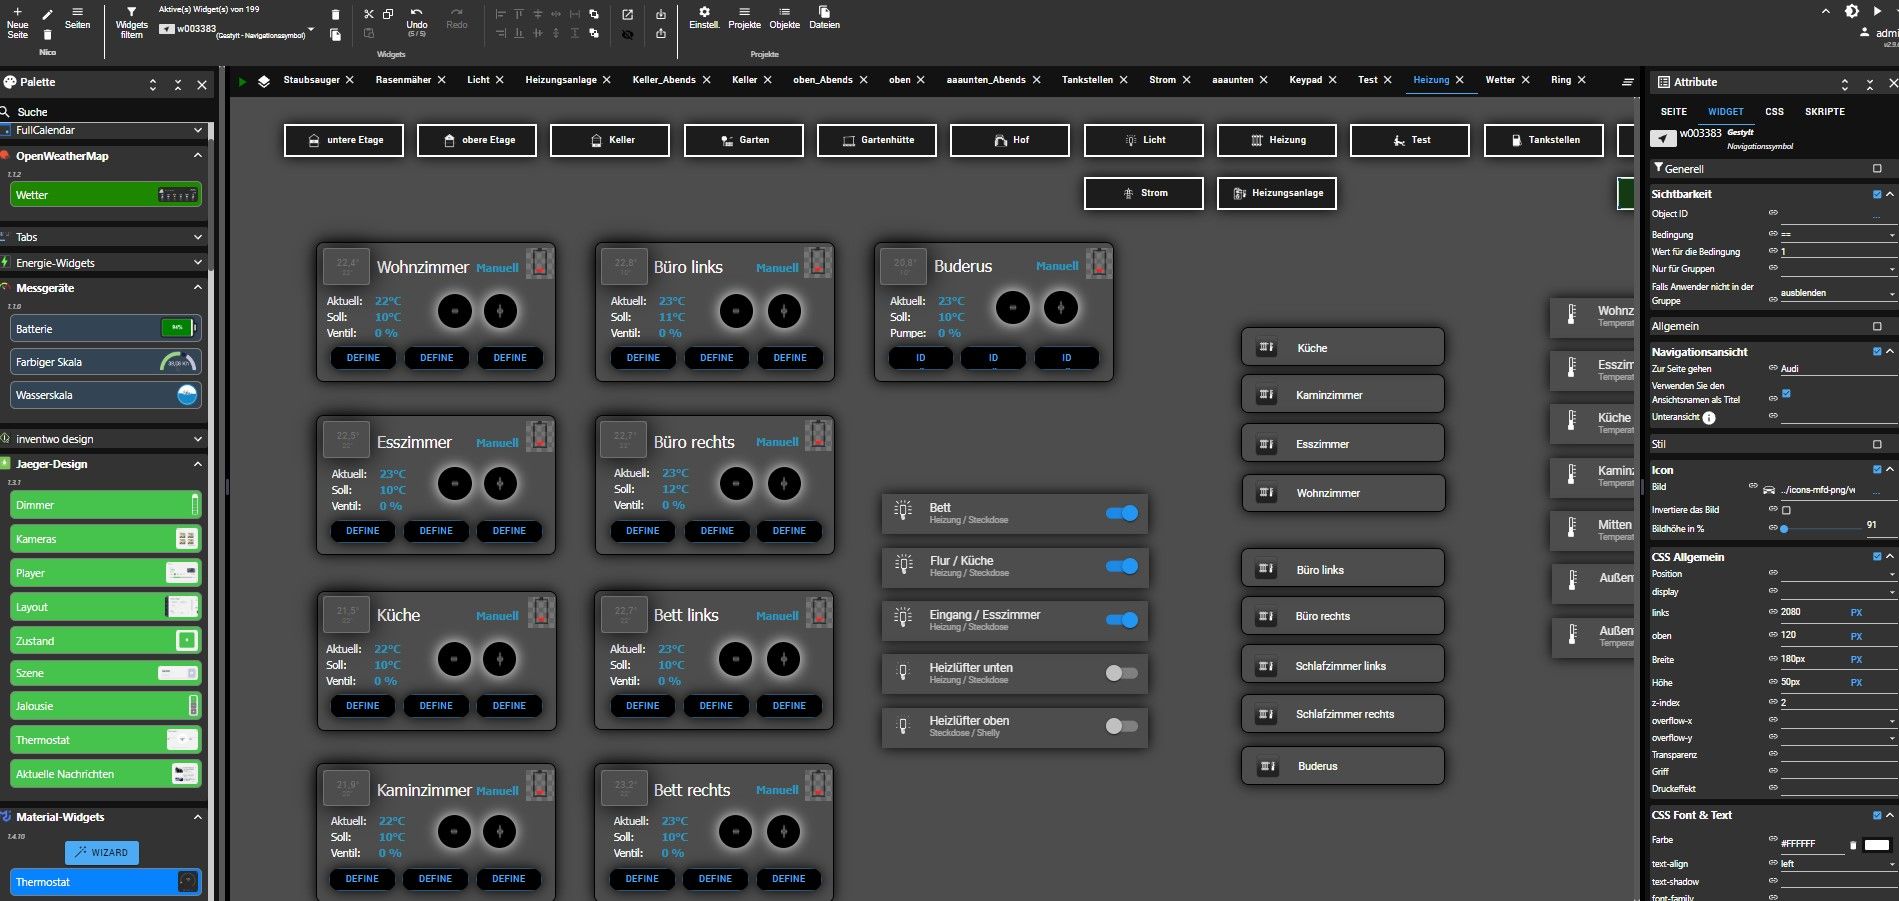Turn on the Heizlüfter oben switch
Image resolution: width=1899 pixels, height=901 pixels.
pyautogui.click(x=1122, y=726)
